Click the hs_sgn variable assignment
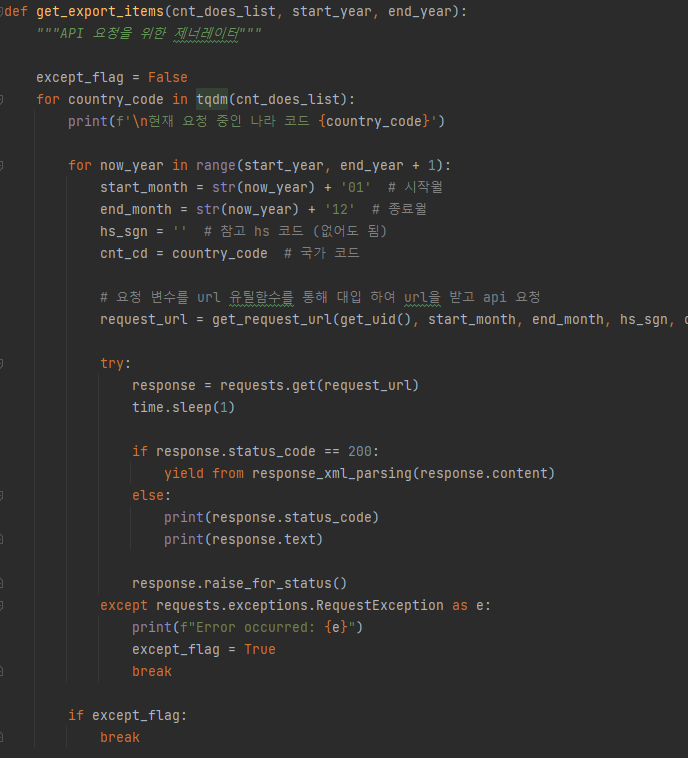The image size is (688, 758). [124, 232]
